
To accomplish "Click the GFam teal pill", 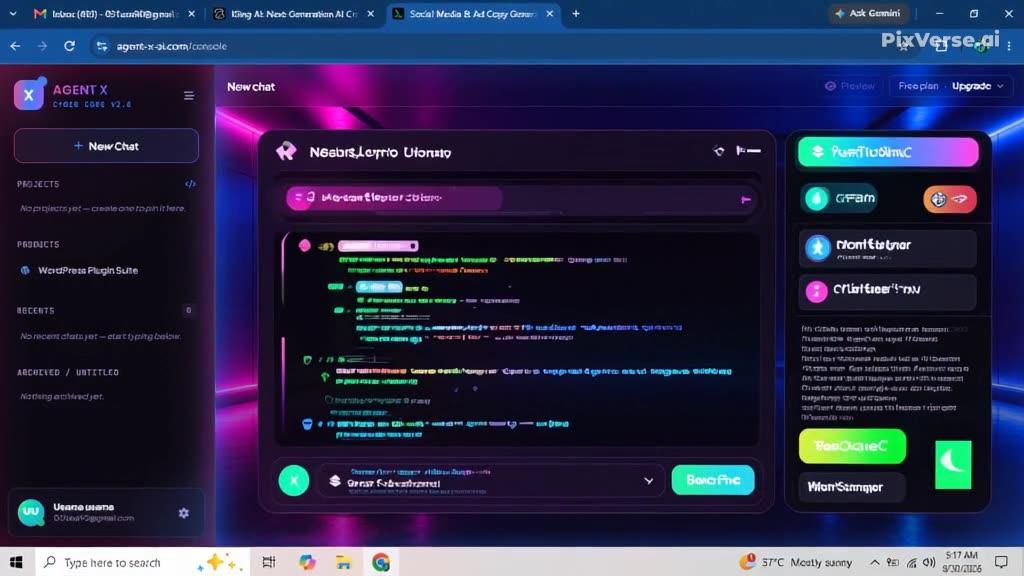I will [x=839, y=199].
